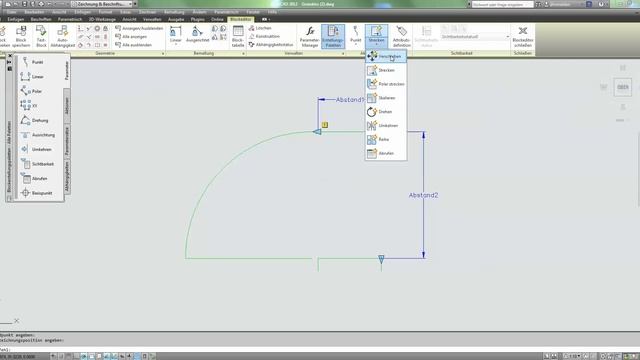
Task: Choose Verschieben in the action dropdown list
Action: (386, 56)
